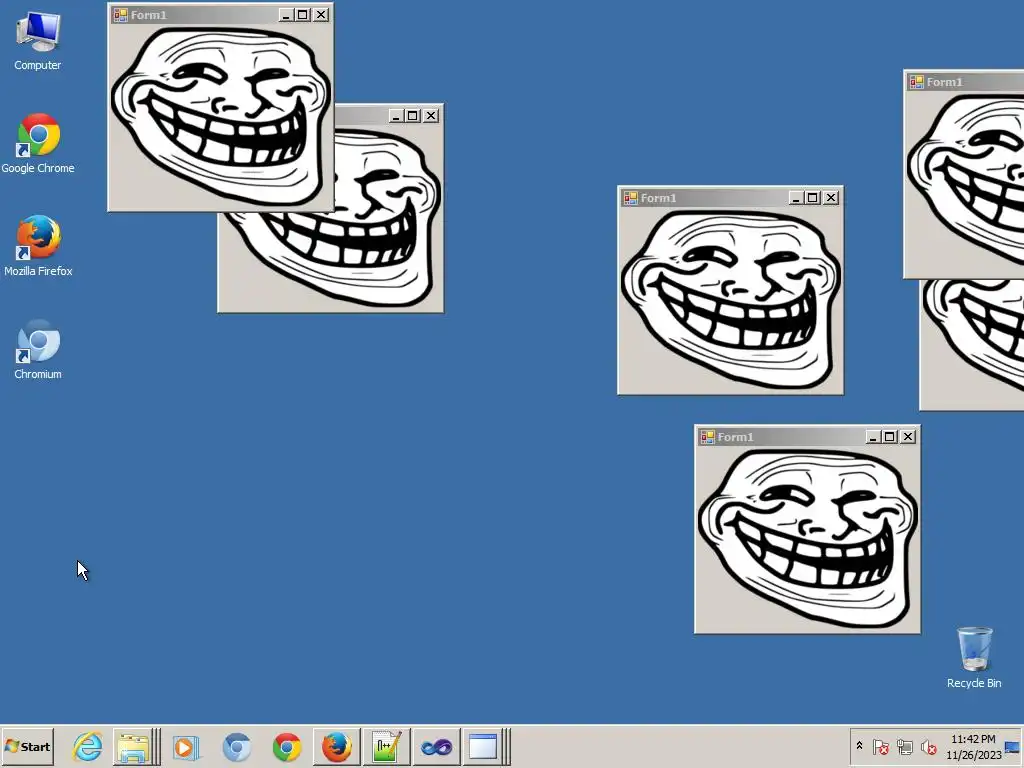Screen dimensions: 1024x768
Task: Click the title of the cut-off Form1 window at right edge
Action: [x=944, y=82]
